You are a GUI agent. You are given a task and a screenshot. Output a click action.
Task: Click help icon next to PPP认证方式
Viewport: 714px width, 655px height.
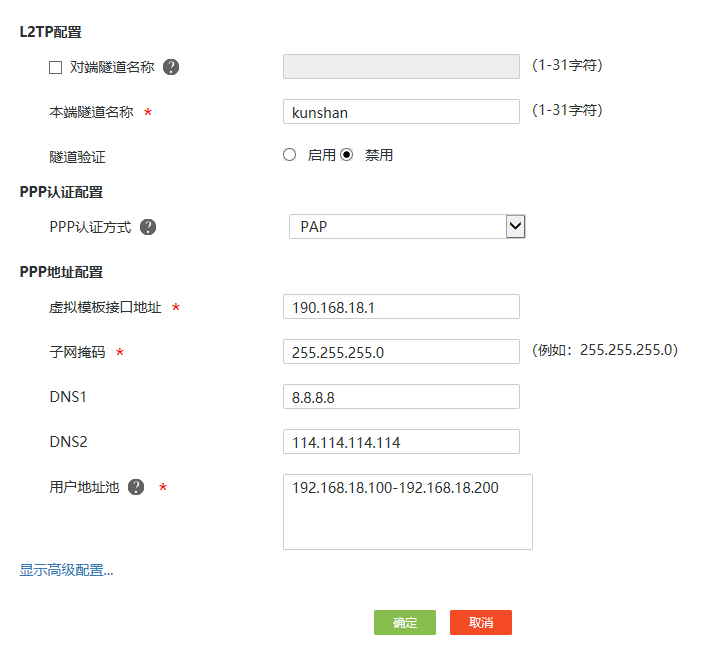[148, 227]
